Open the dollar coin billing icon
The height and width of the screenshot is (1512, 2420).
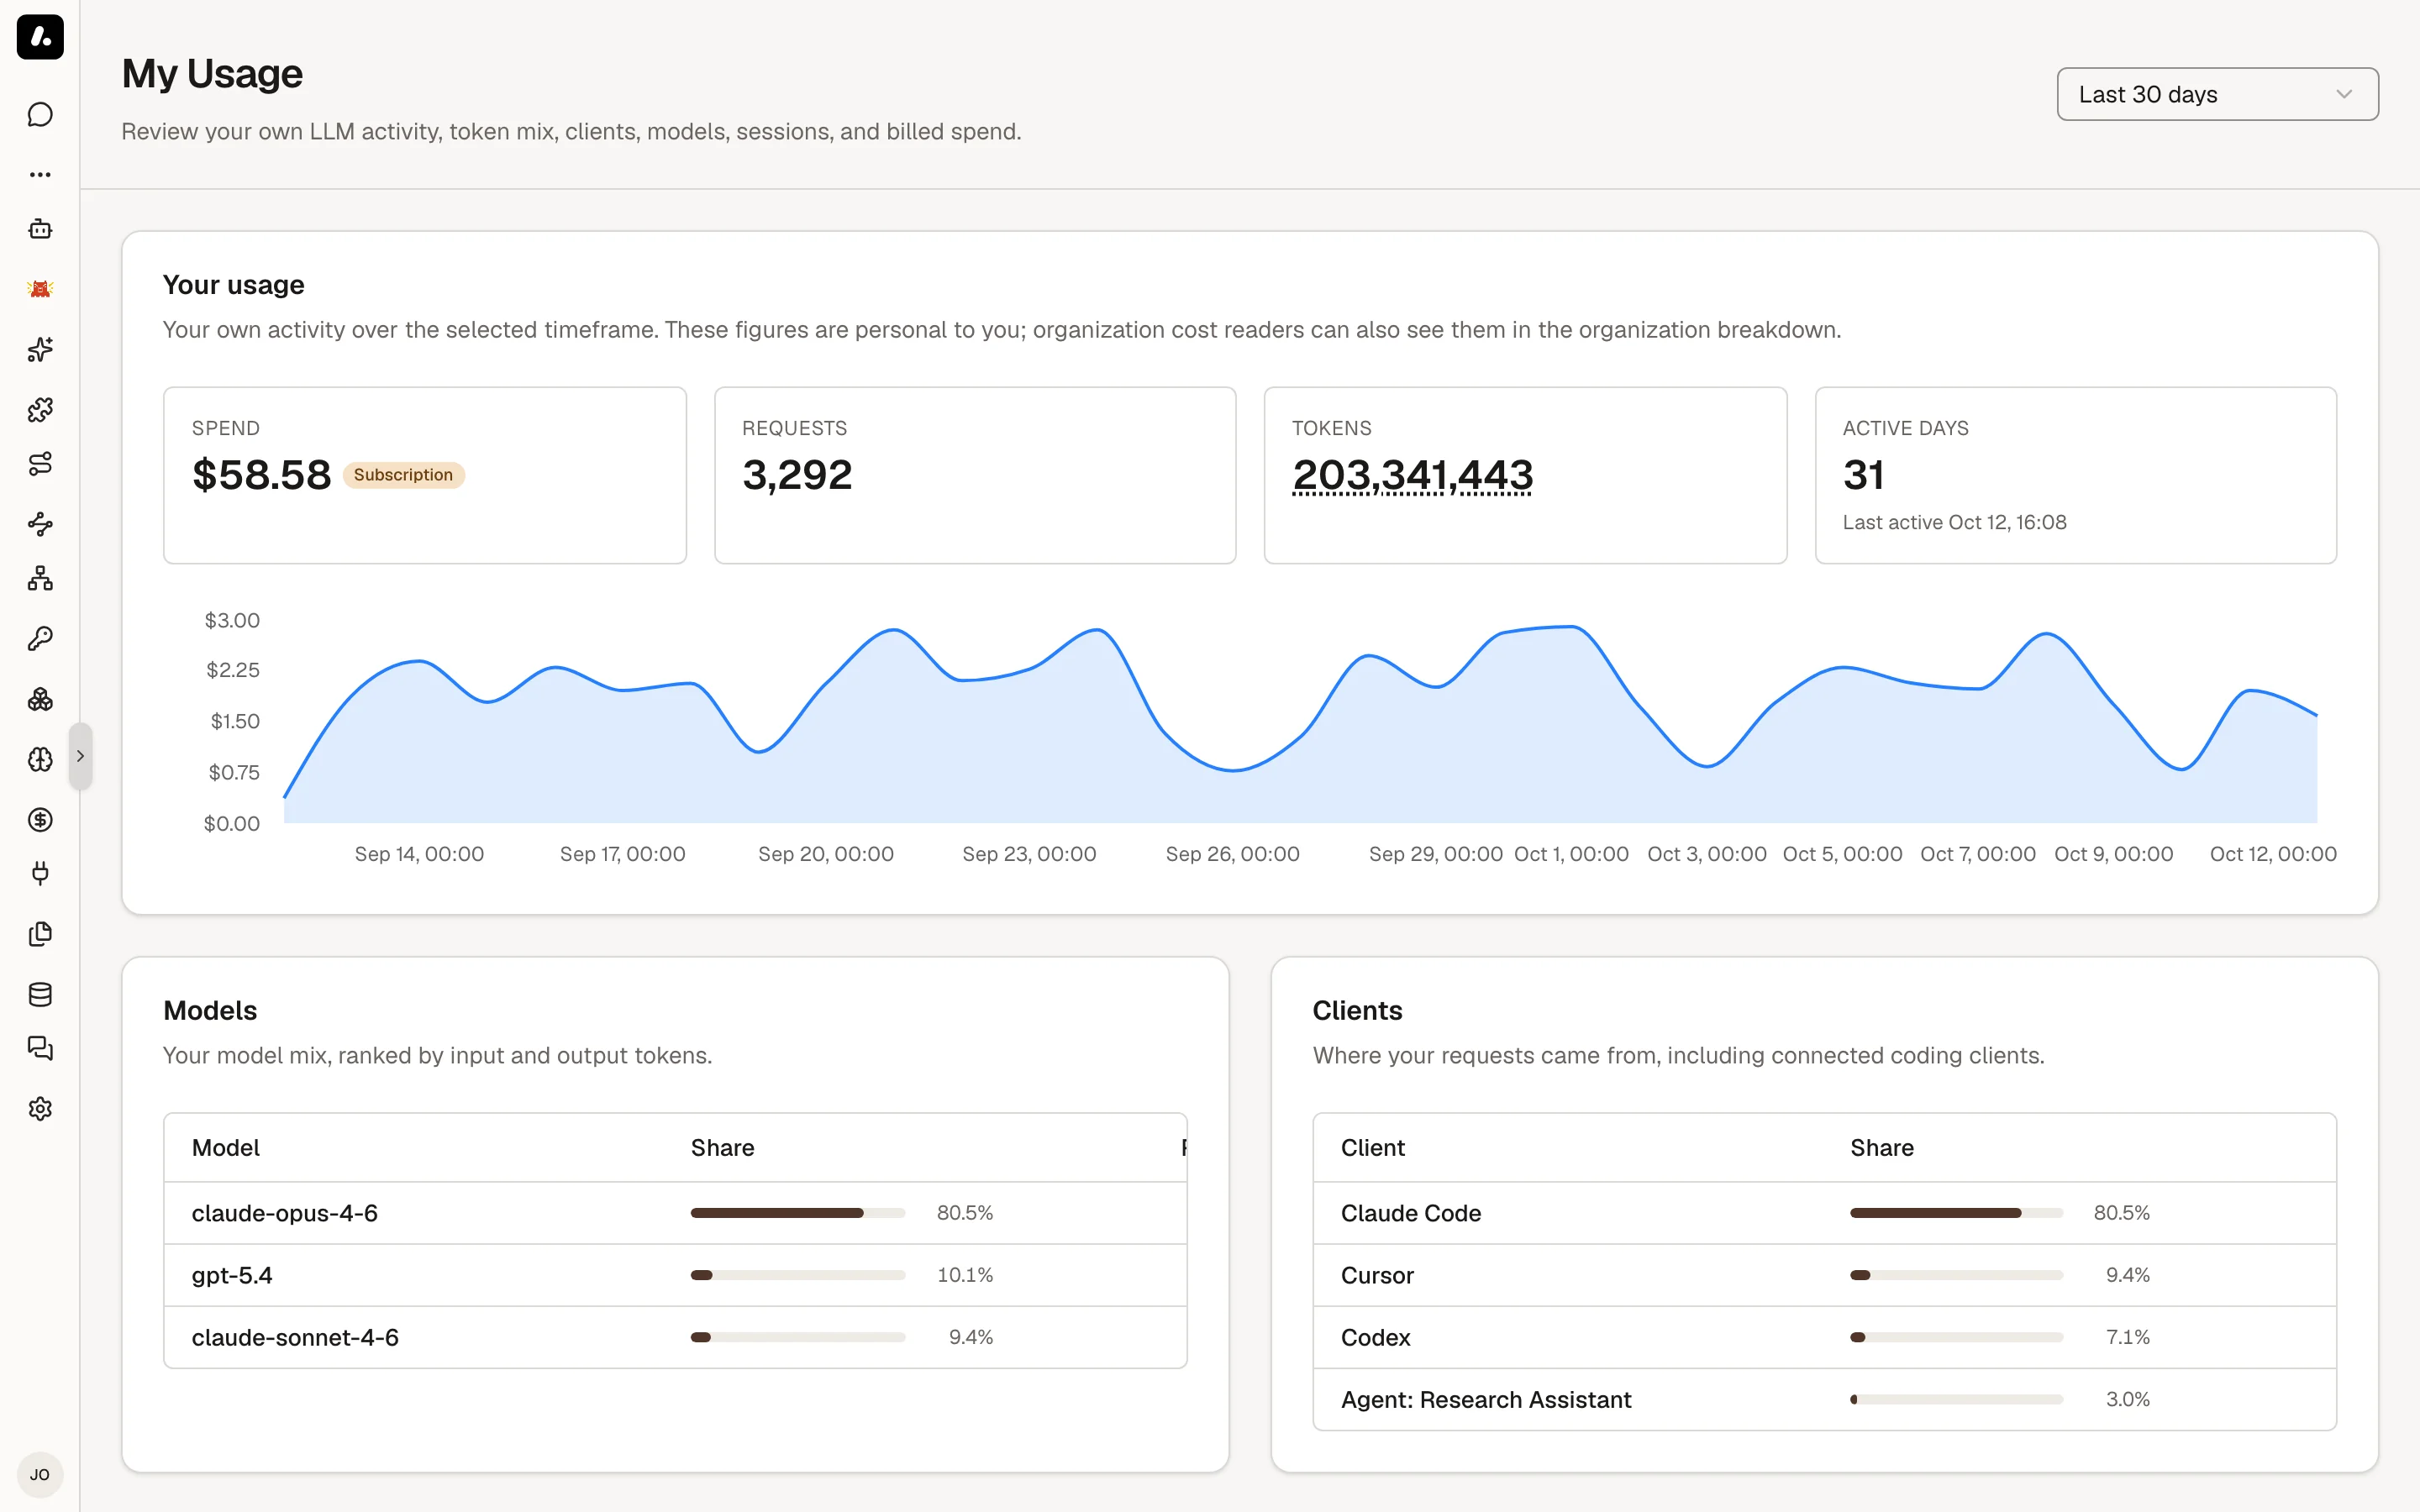point(40,820)
